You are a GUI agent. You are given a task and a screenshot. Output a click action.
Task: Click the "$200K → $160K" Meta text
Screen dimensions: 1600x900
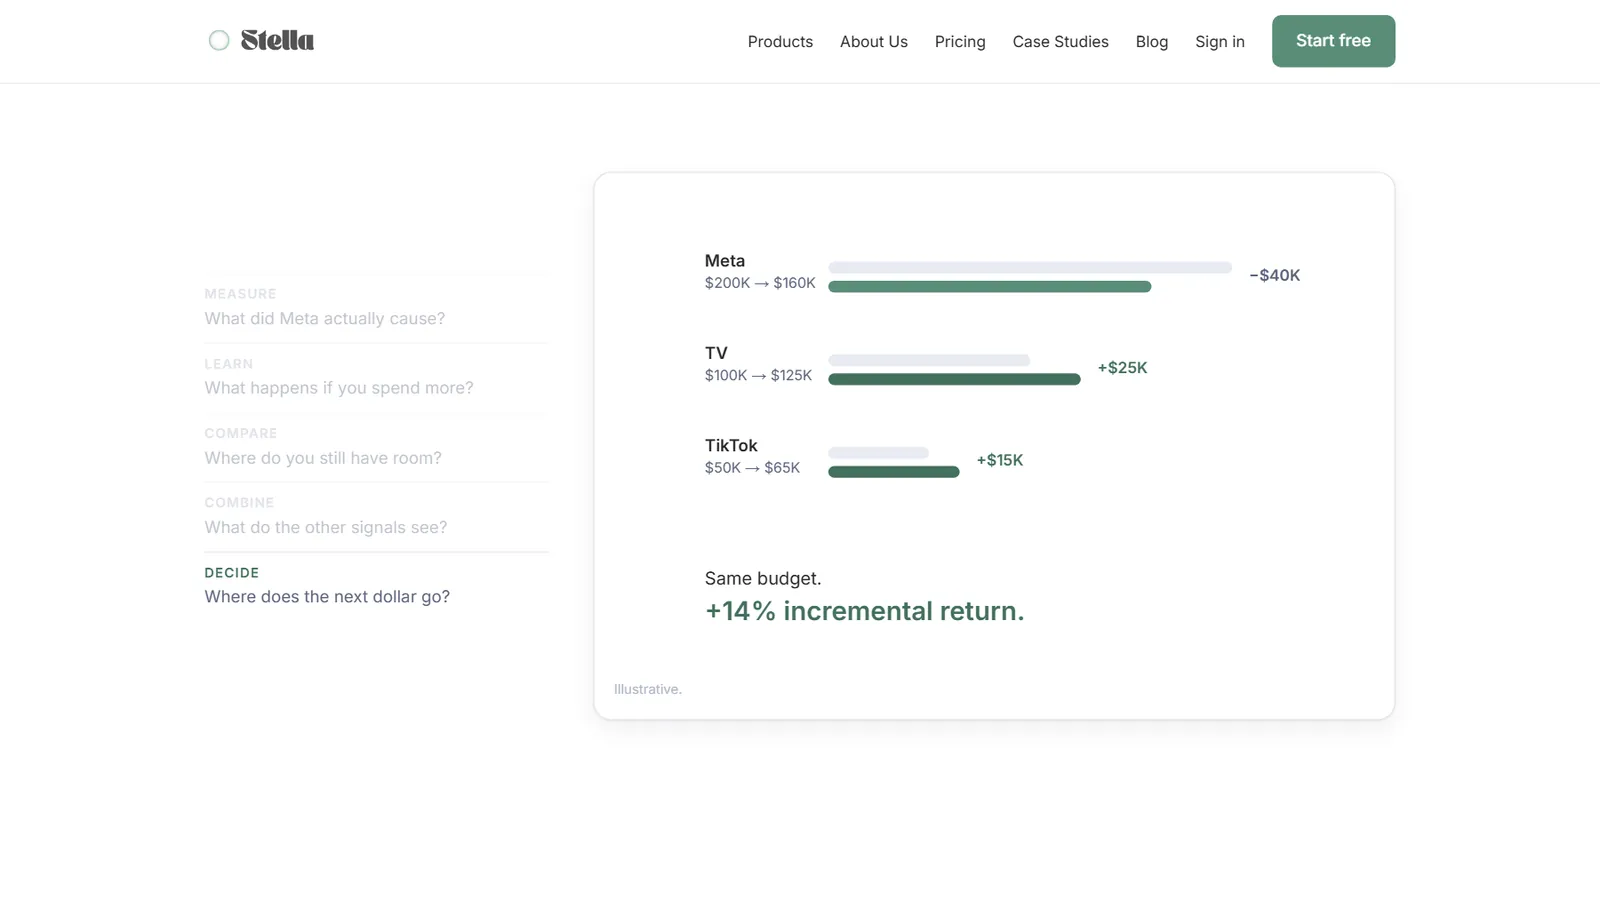pos(760,283)
